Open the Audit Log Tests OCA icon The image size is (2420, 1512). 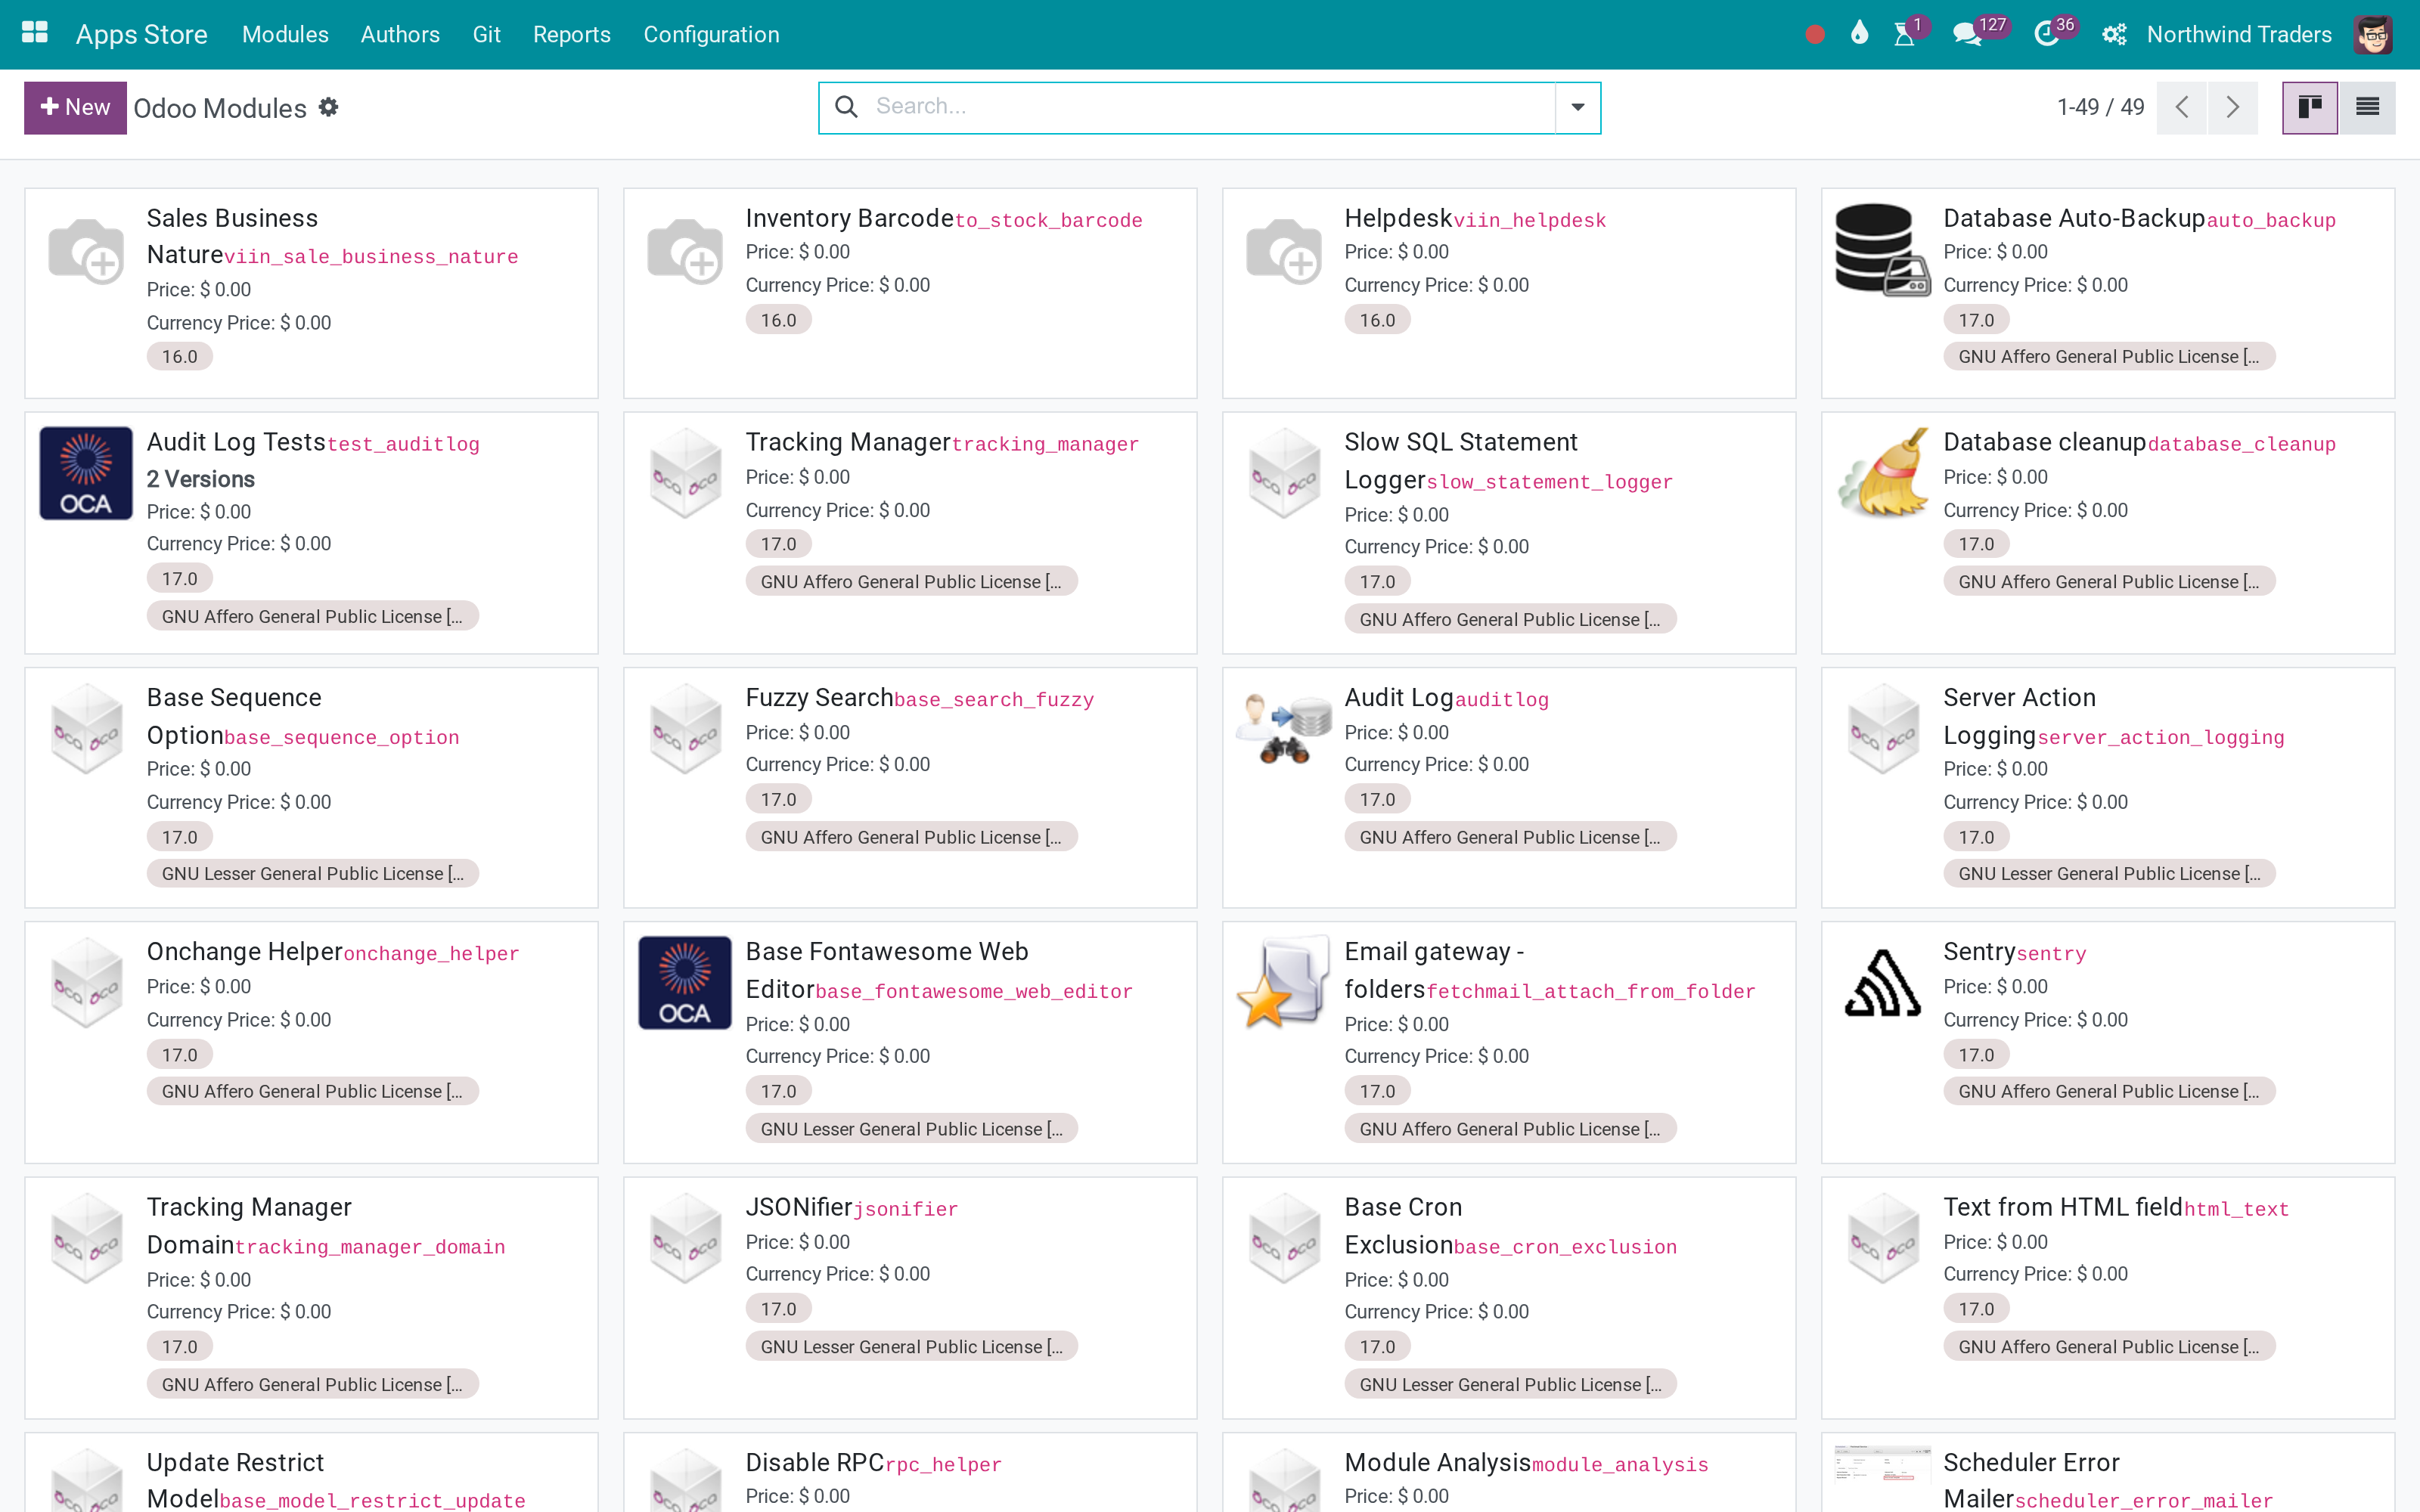pyautogui.click(x=86, y=473)
